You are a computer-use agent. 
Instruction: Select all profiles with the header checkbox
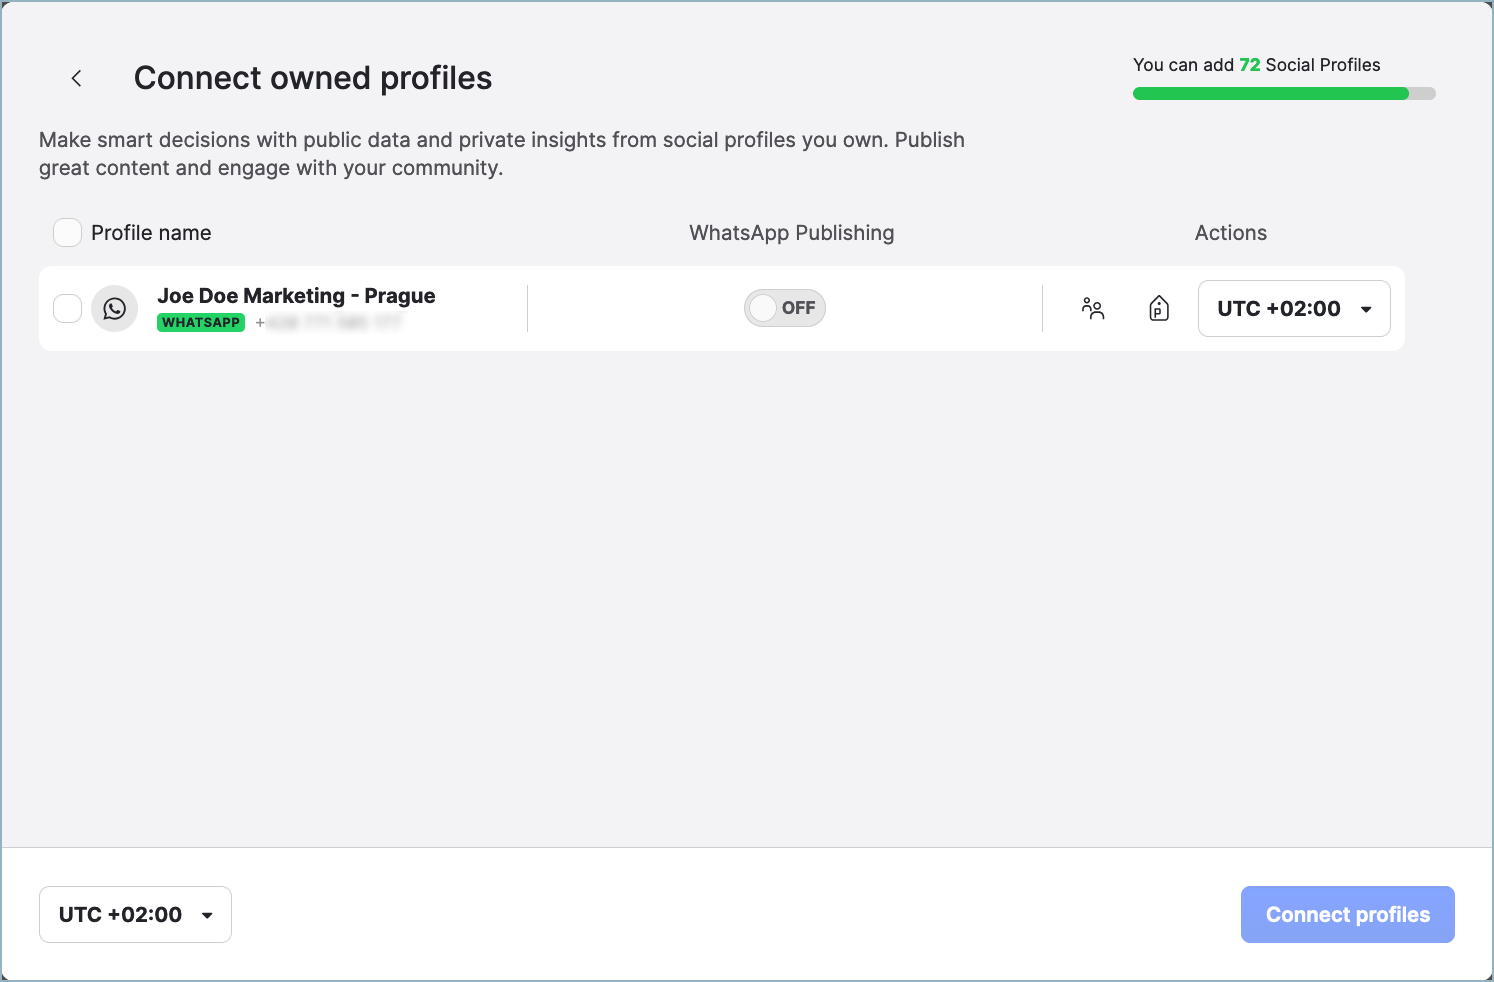[x=67, y=232]
